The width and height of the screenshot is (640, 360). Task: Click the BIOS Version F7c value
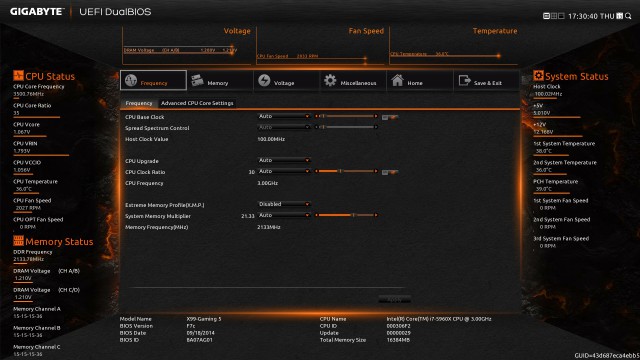click(x=191, y=326)
